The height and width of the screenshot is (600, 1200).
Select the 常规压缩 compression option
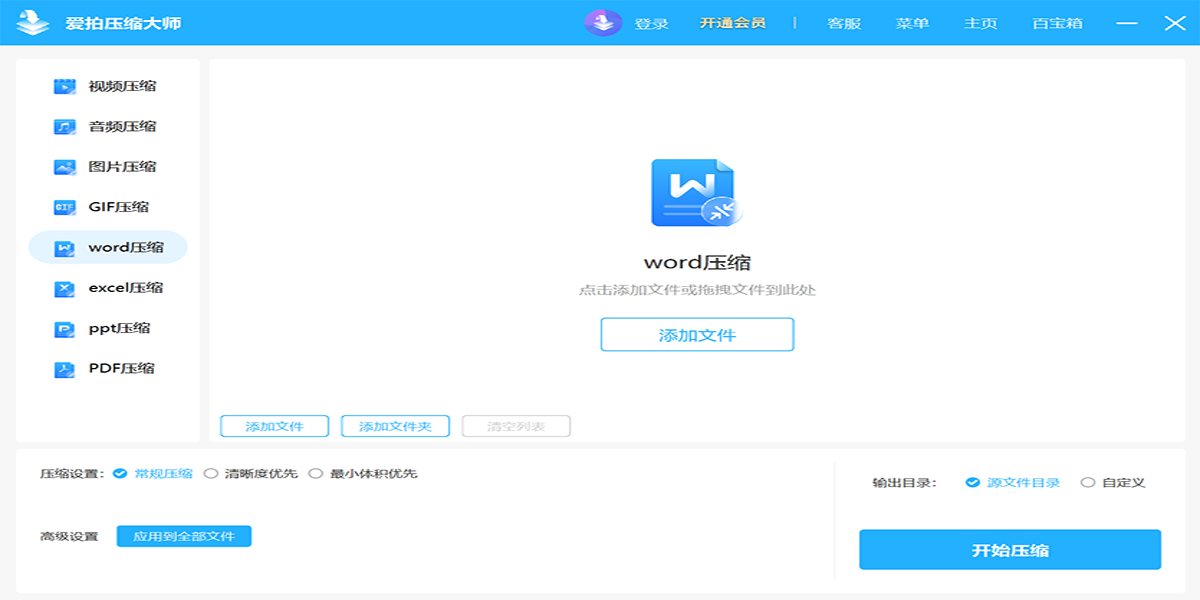coord(153,474)
